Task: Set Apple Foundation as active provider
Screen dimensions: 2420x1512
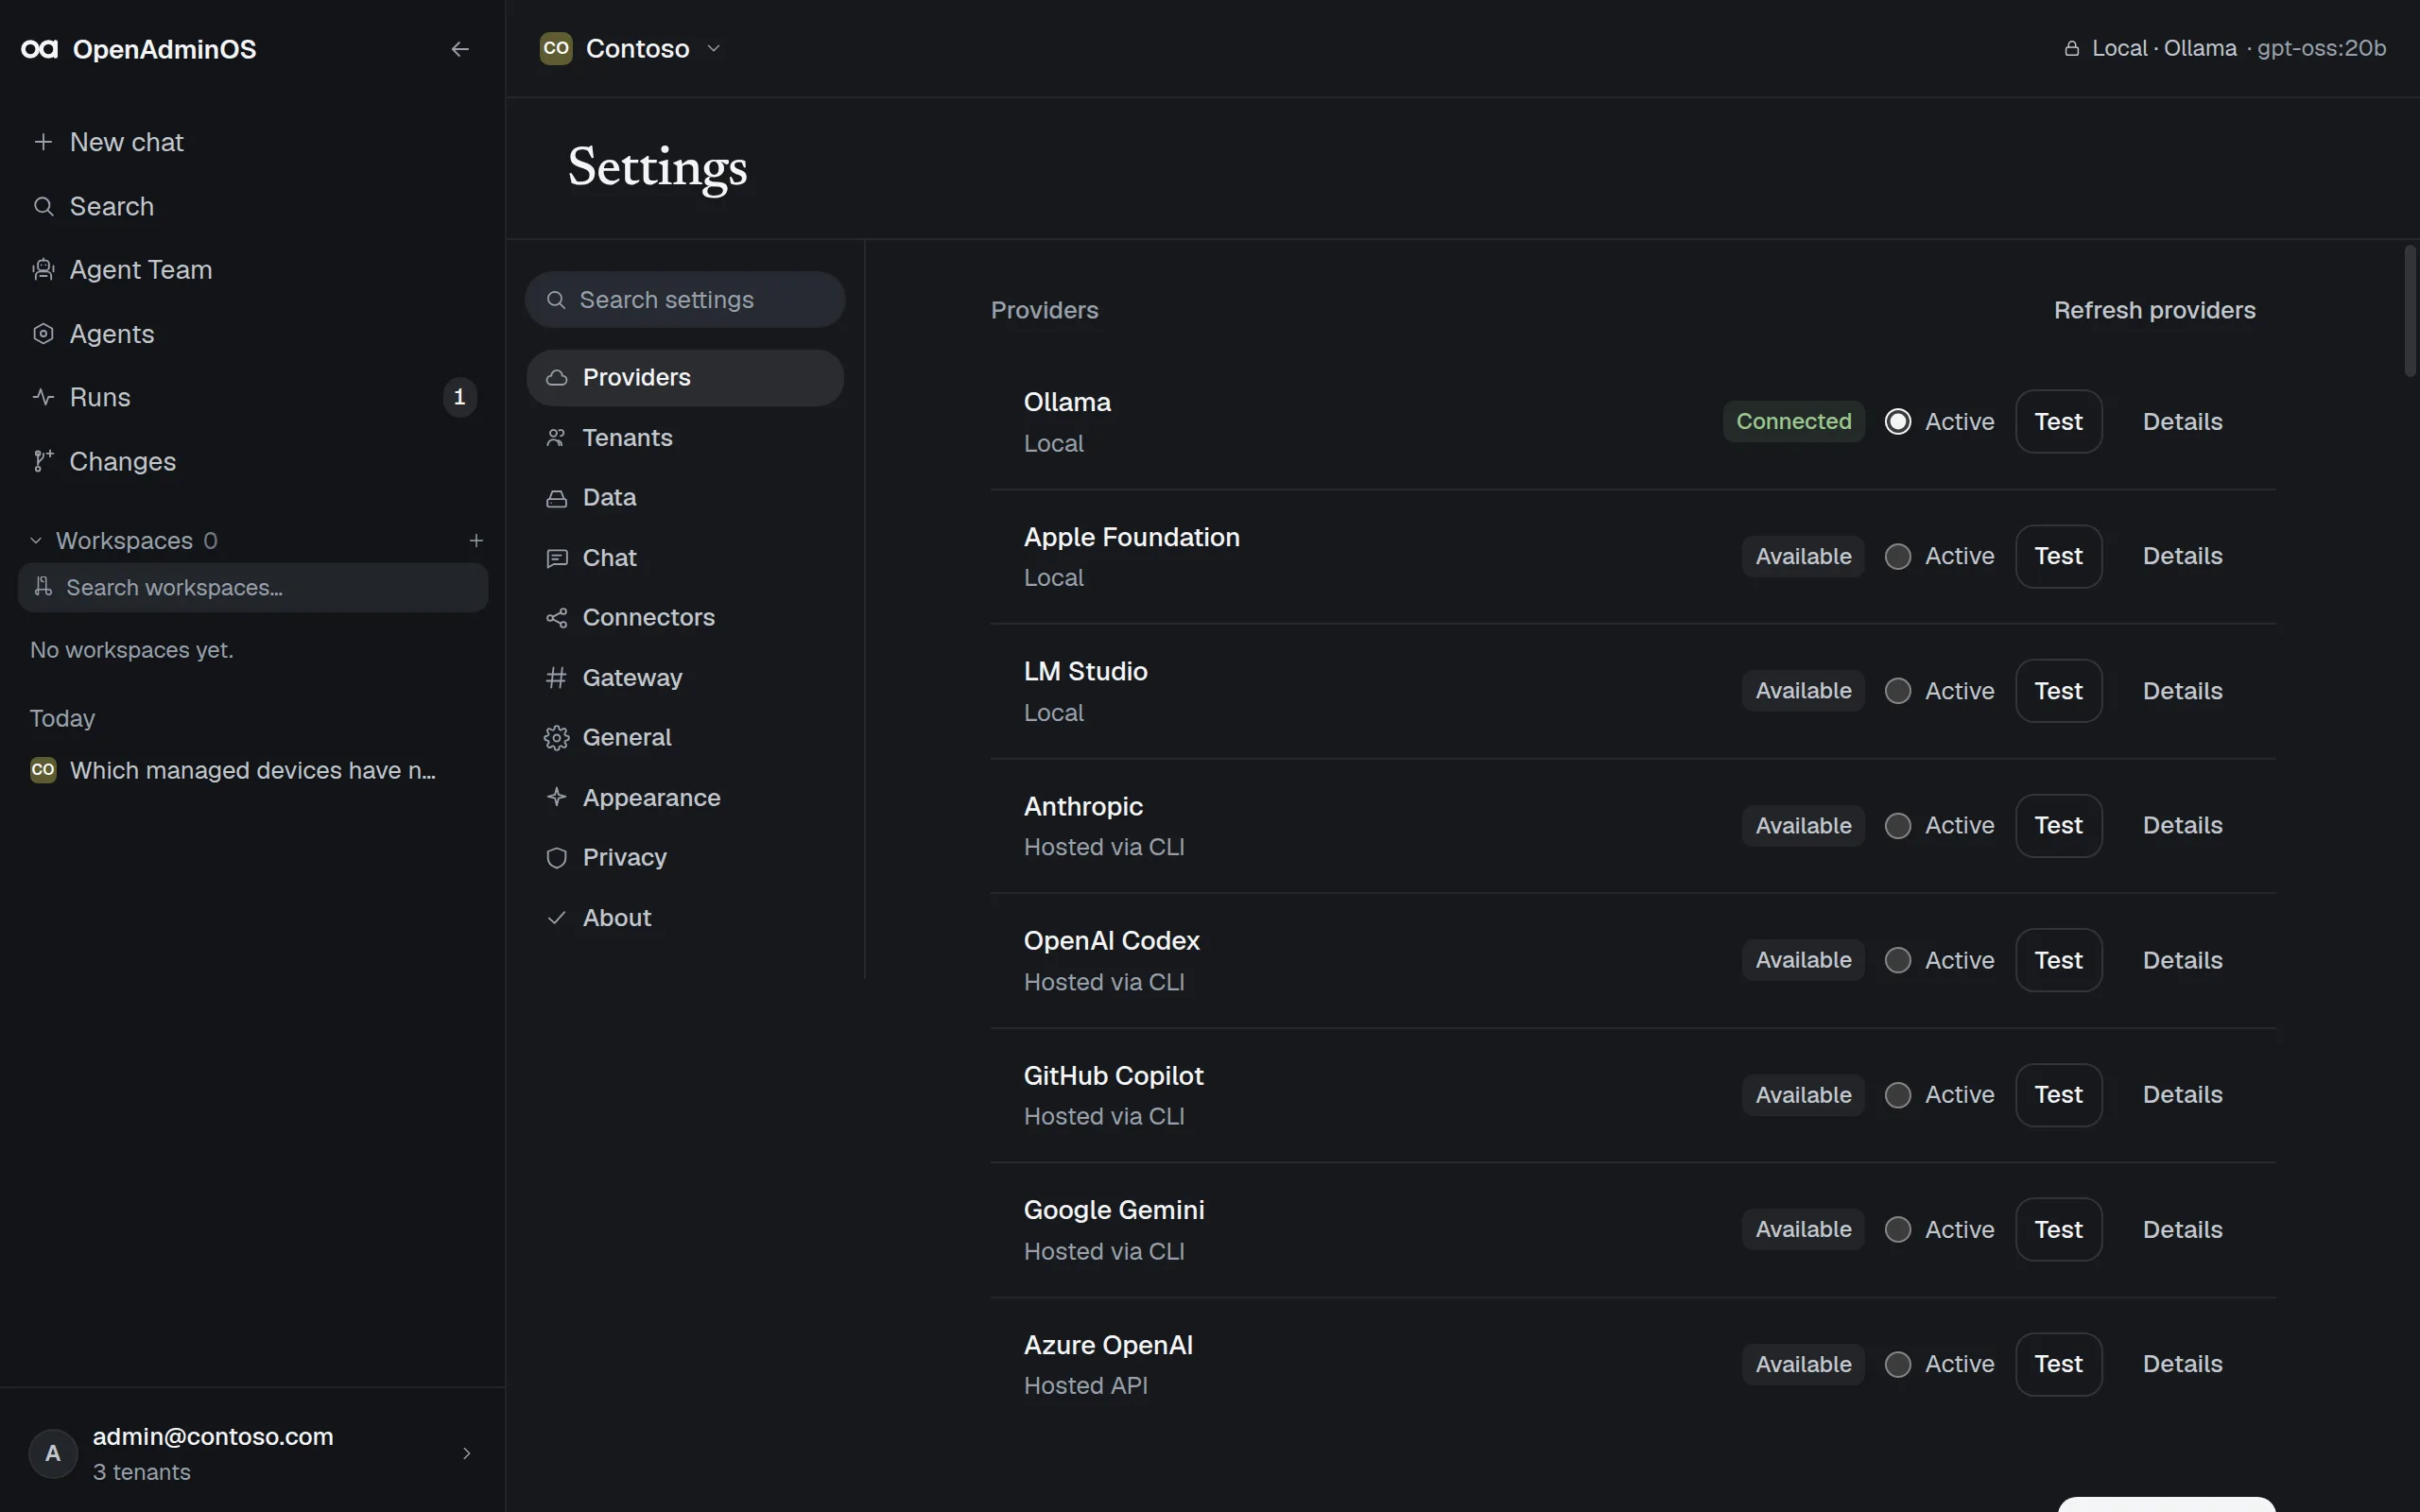Action: tap(1898, 556)
